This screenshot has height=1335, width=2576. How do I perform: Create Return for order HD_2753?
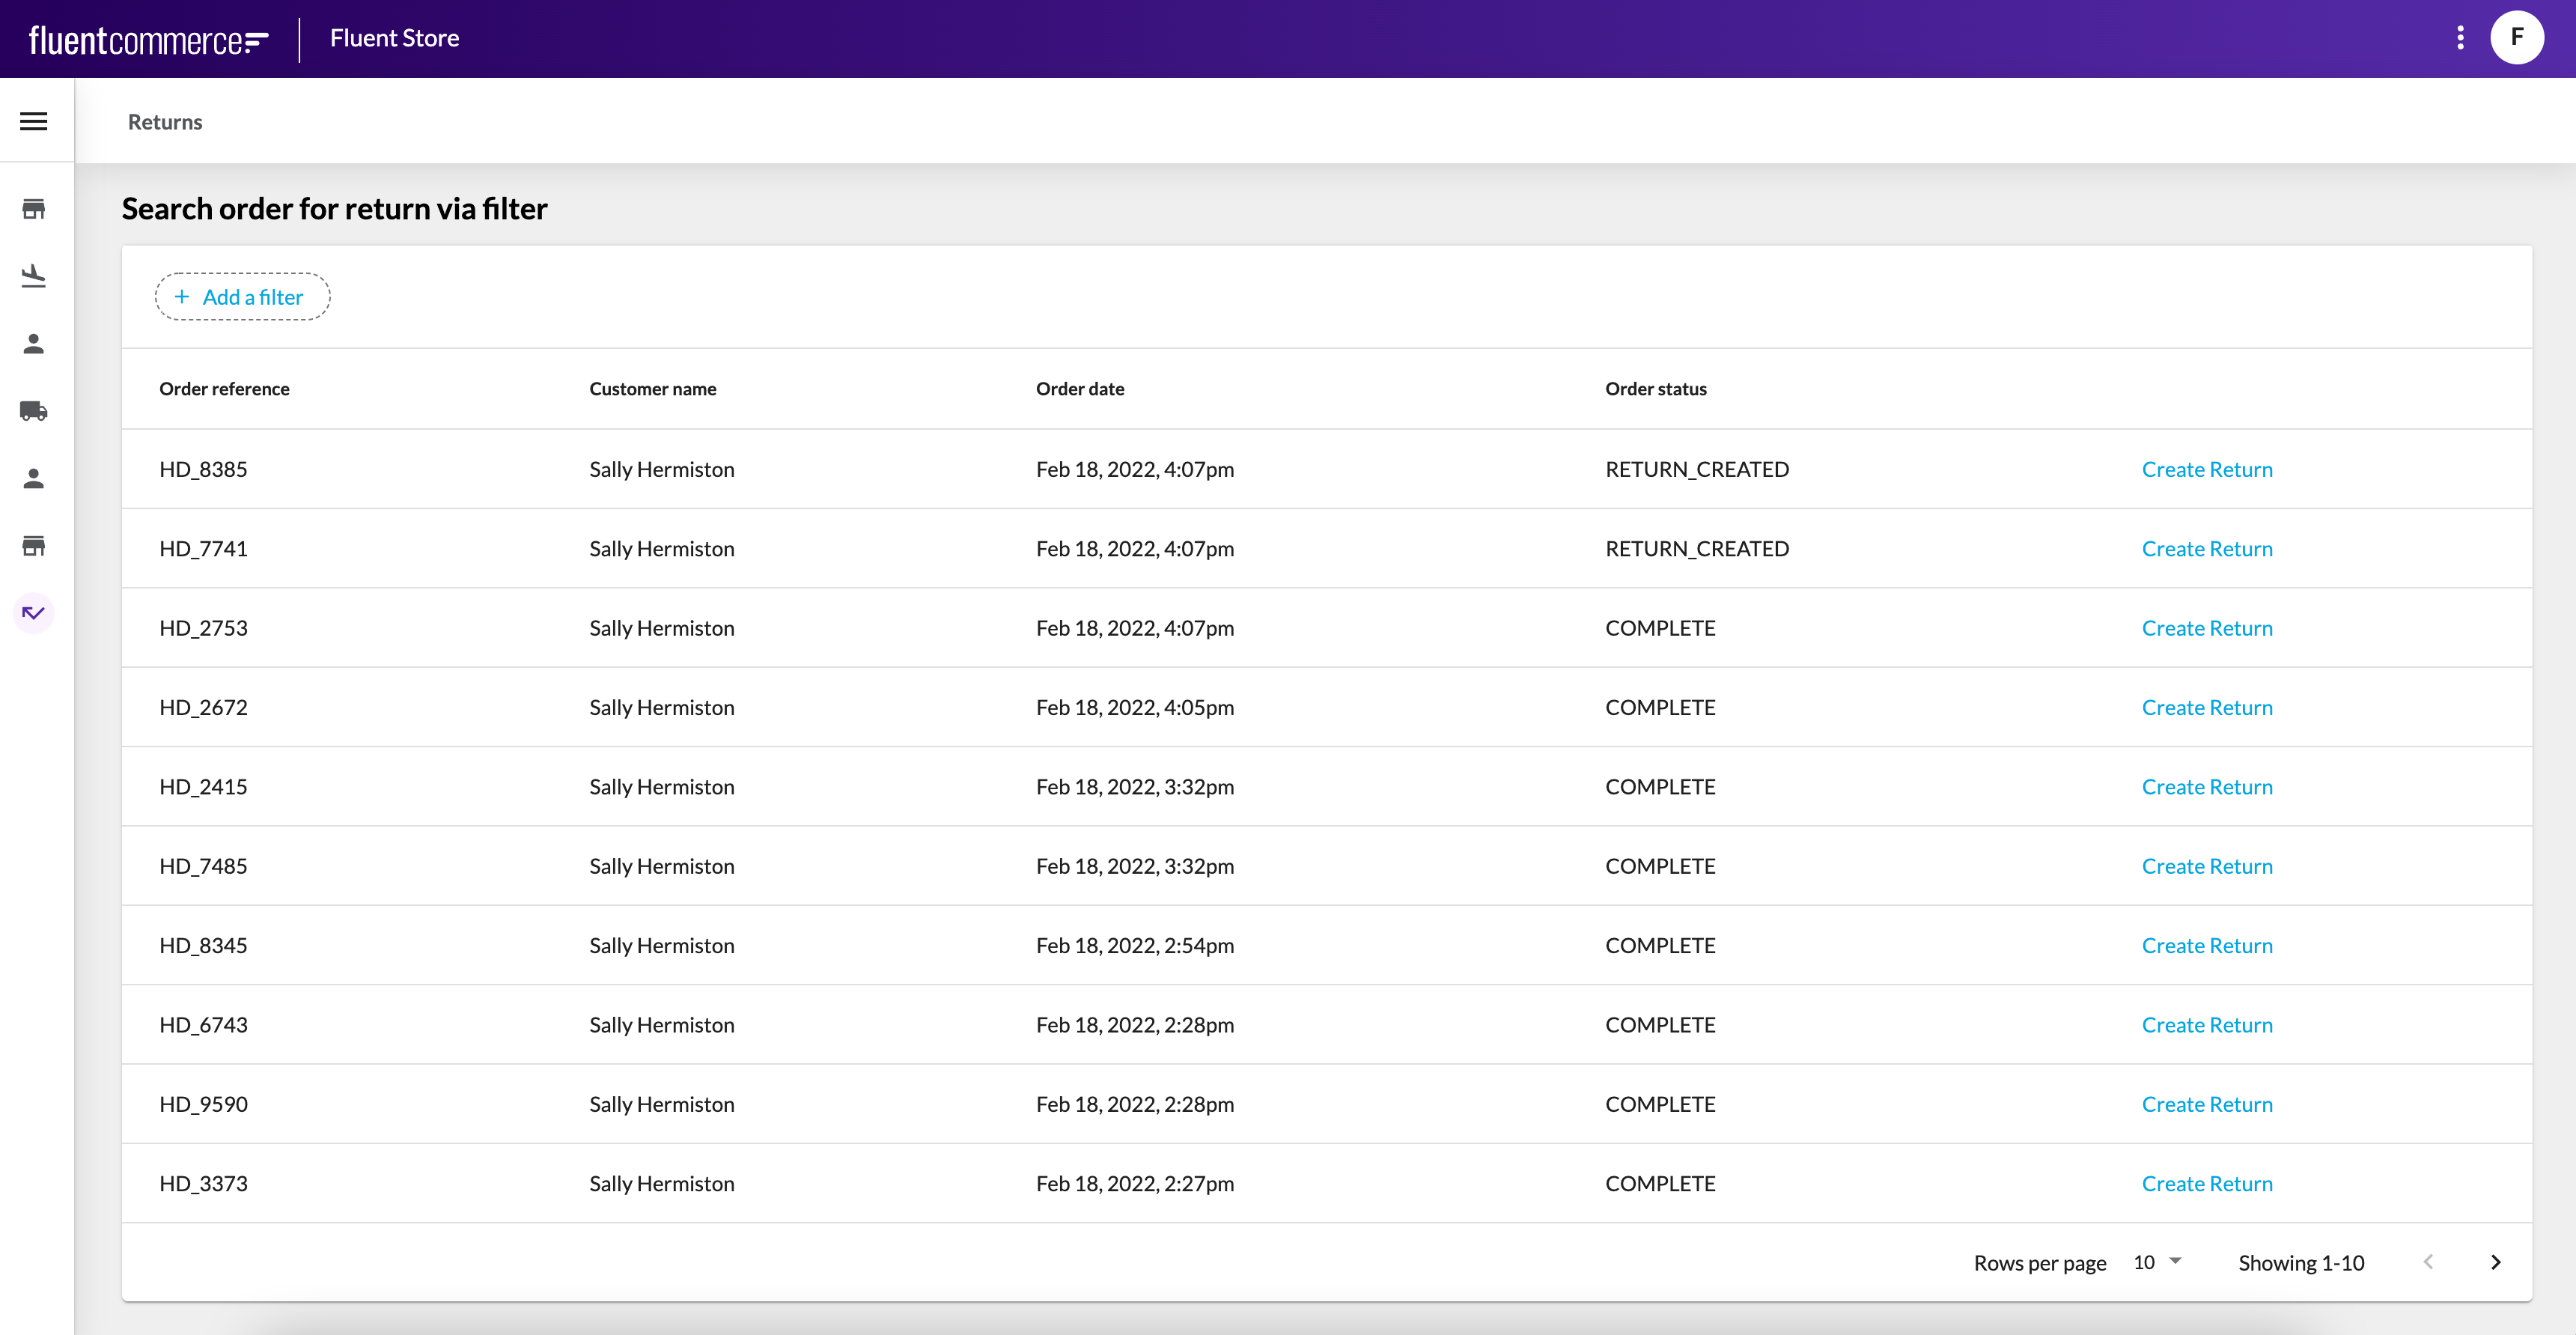tap(2206, 628)
